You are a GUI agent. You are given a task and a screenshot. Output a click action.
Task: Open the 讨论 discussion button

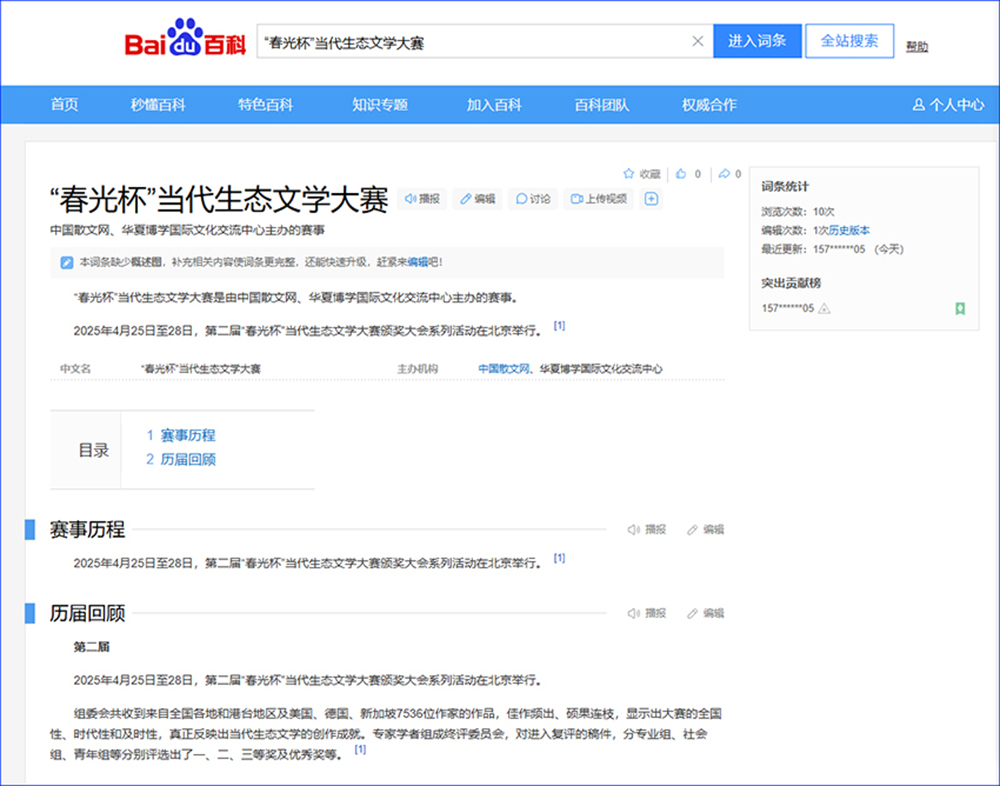[533, 199]
